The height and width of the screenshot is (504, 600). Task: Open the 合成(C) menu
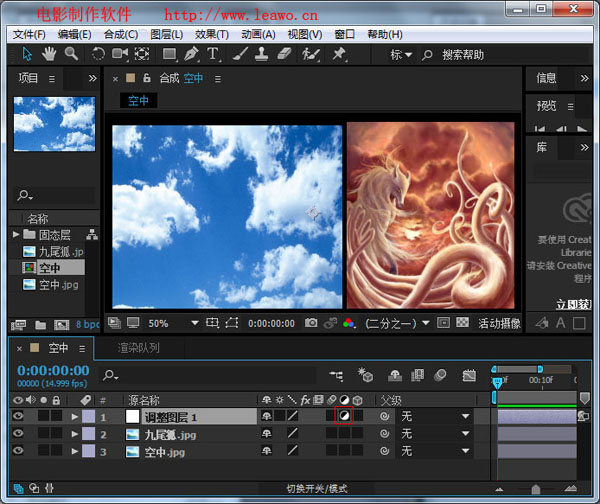pyautogui.click(x=121, y=34)
